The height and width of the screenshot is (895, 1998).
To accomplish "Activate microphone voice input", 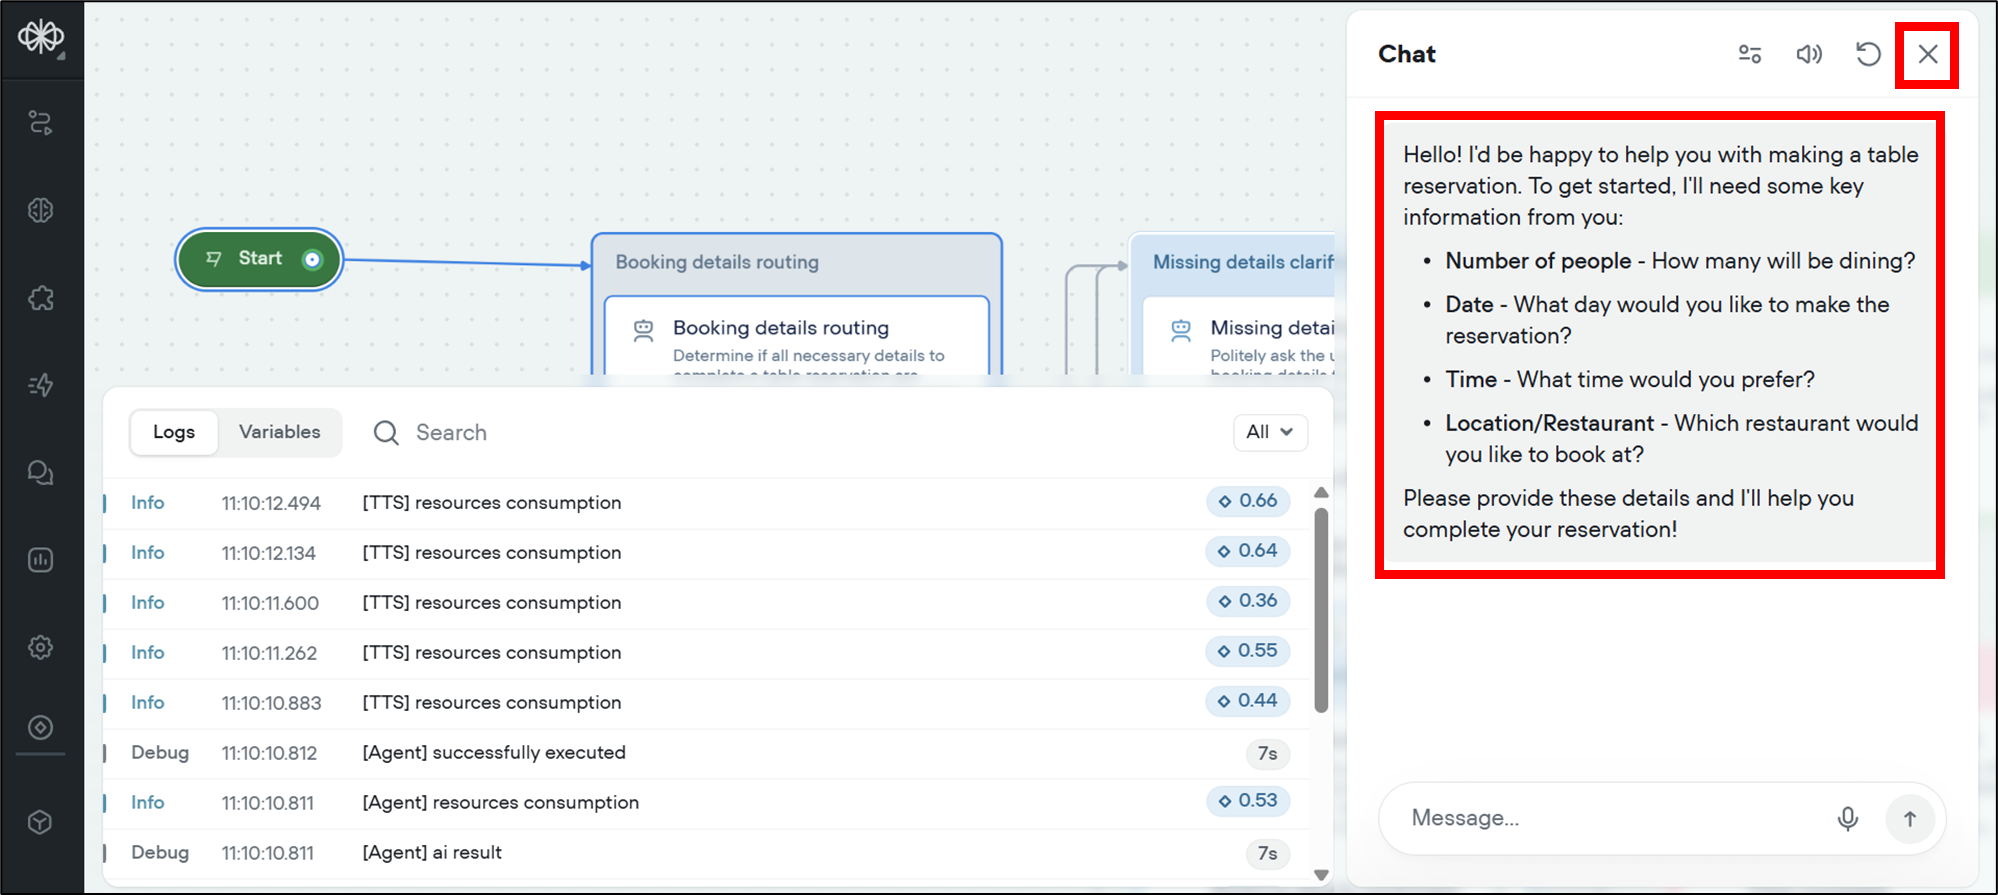I will coord(1847,819).
